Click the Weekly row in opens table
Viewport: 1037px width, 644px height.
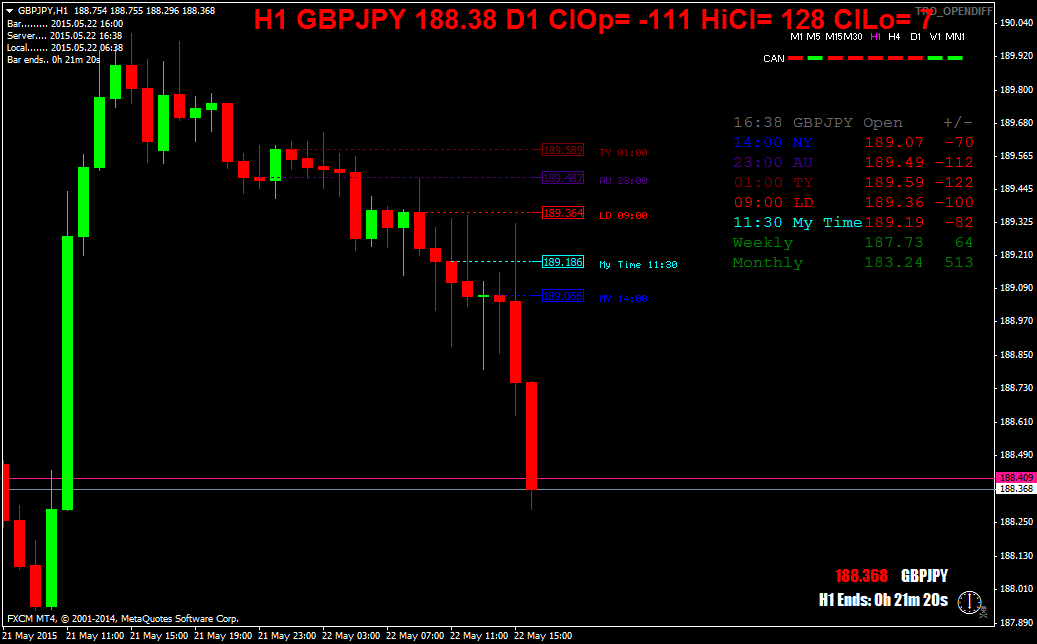coord(852,243)
